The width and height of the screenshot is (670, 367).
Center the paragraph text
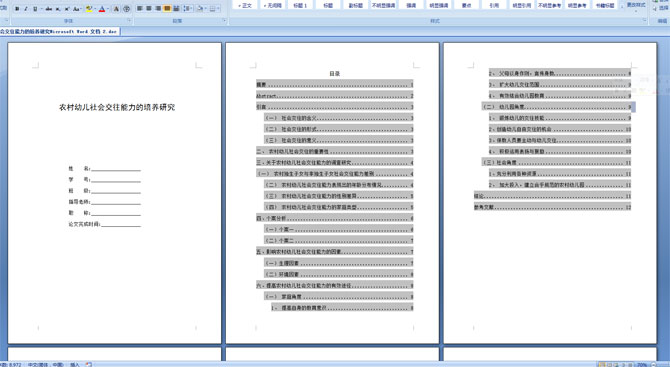(149, 9)
